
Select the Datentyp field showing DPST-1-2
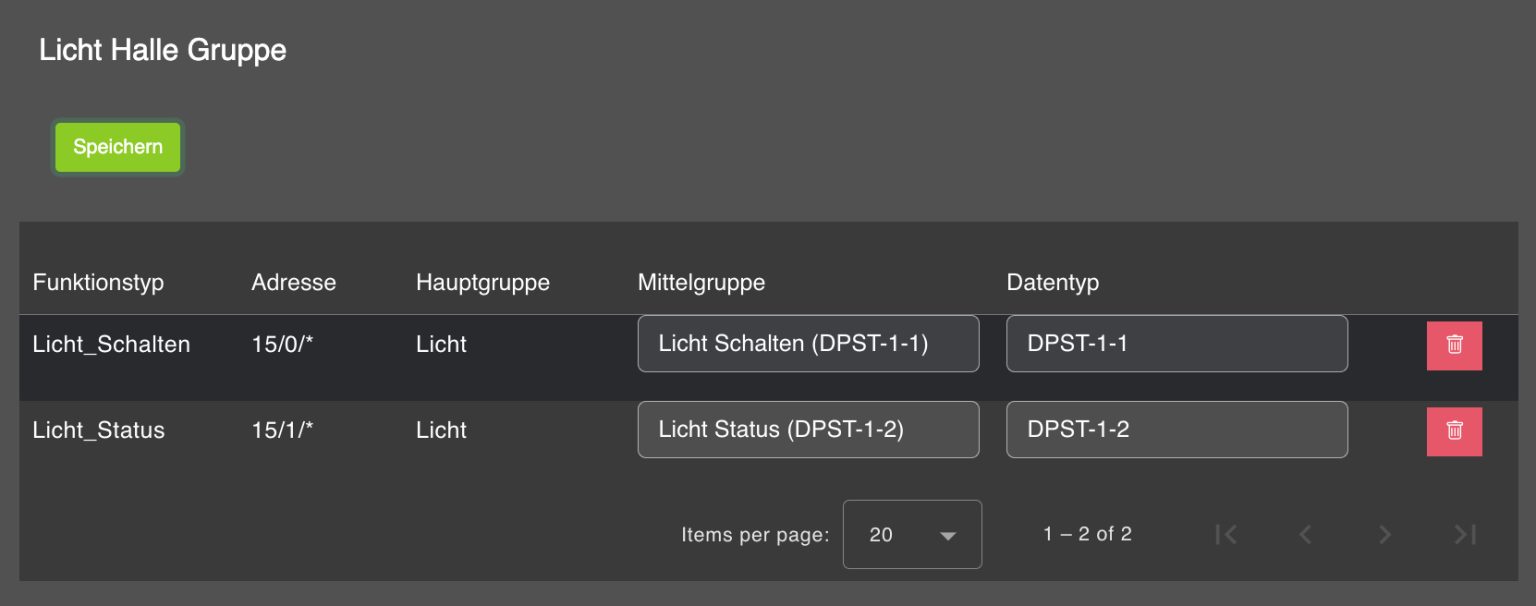click(x=1177, y=429)
